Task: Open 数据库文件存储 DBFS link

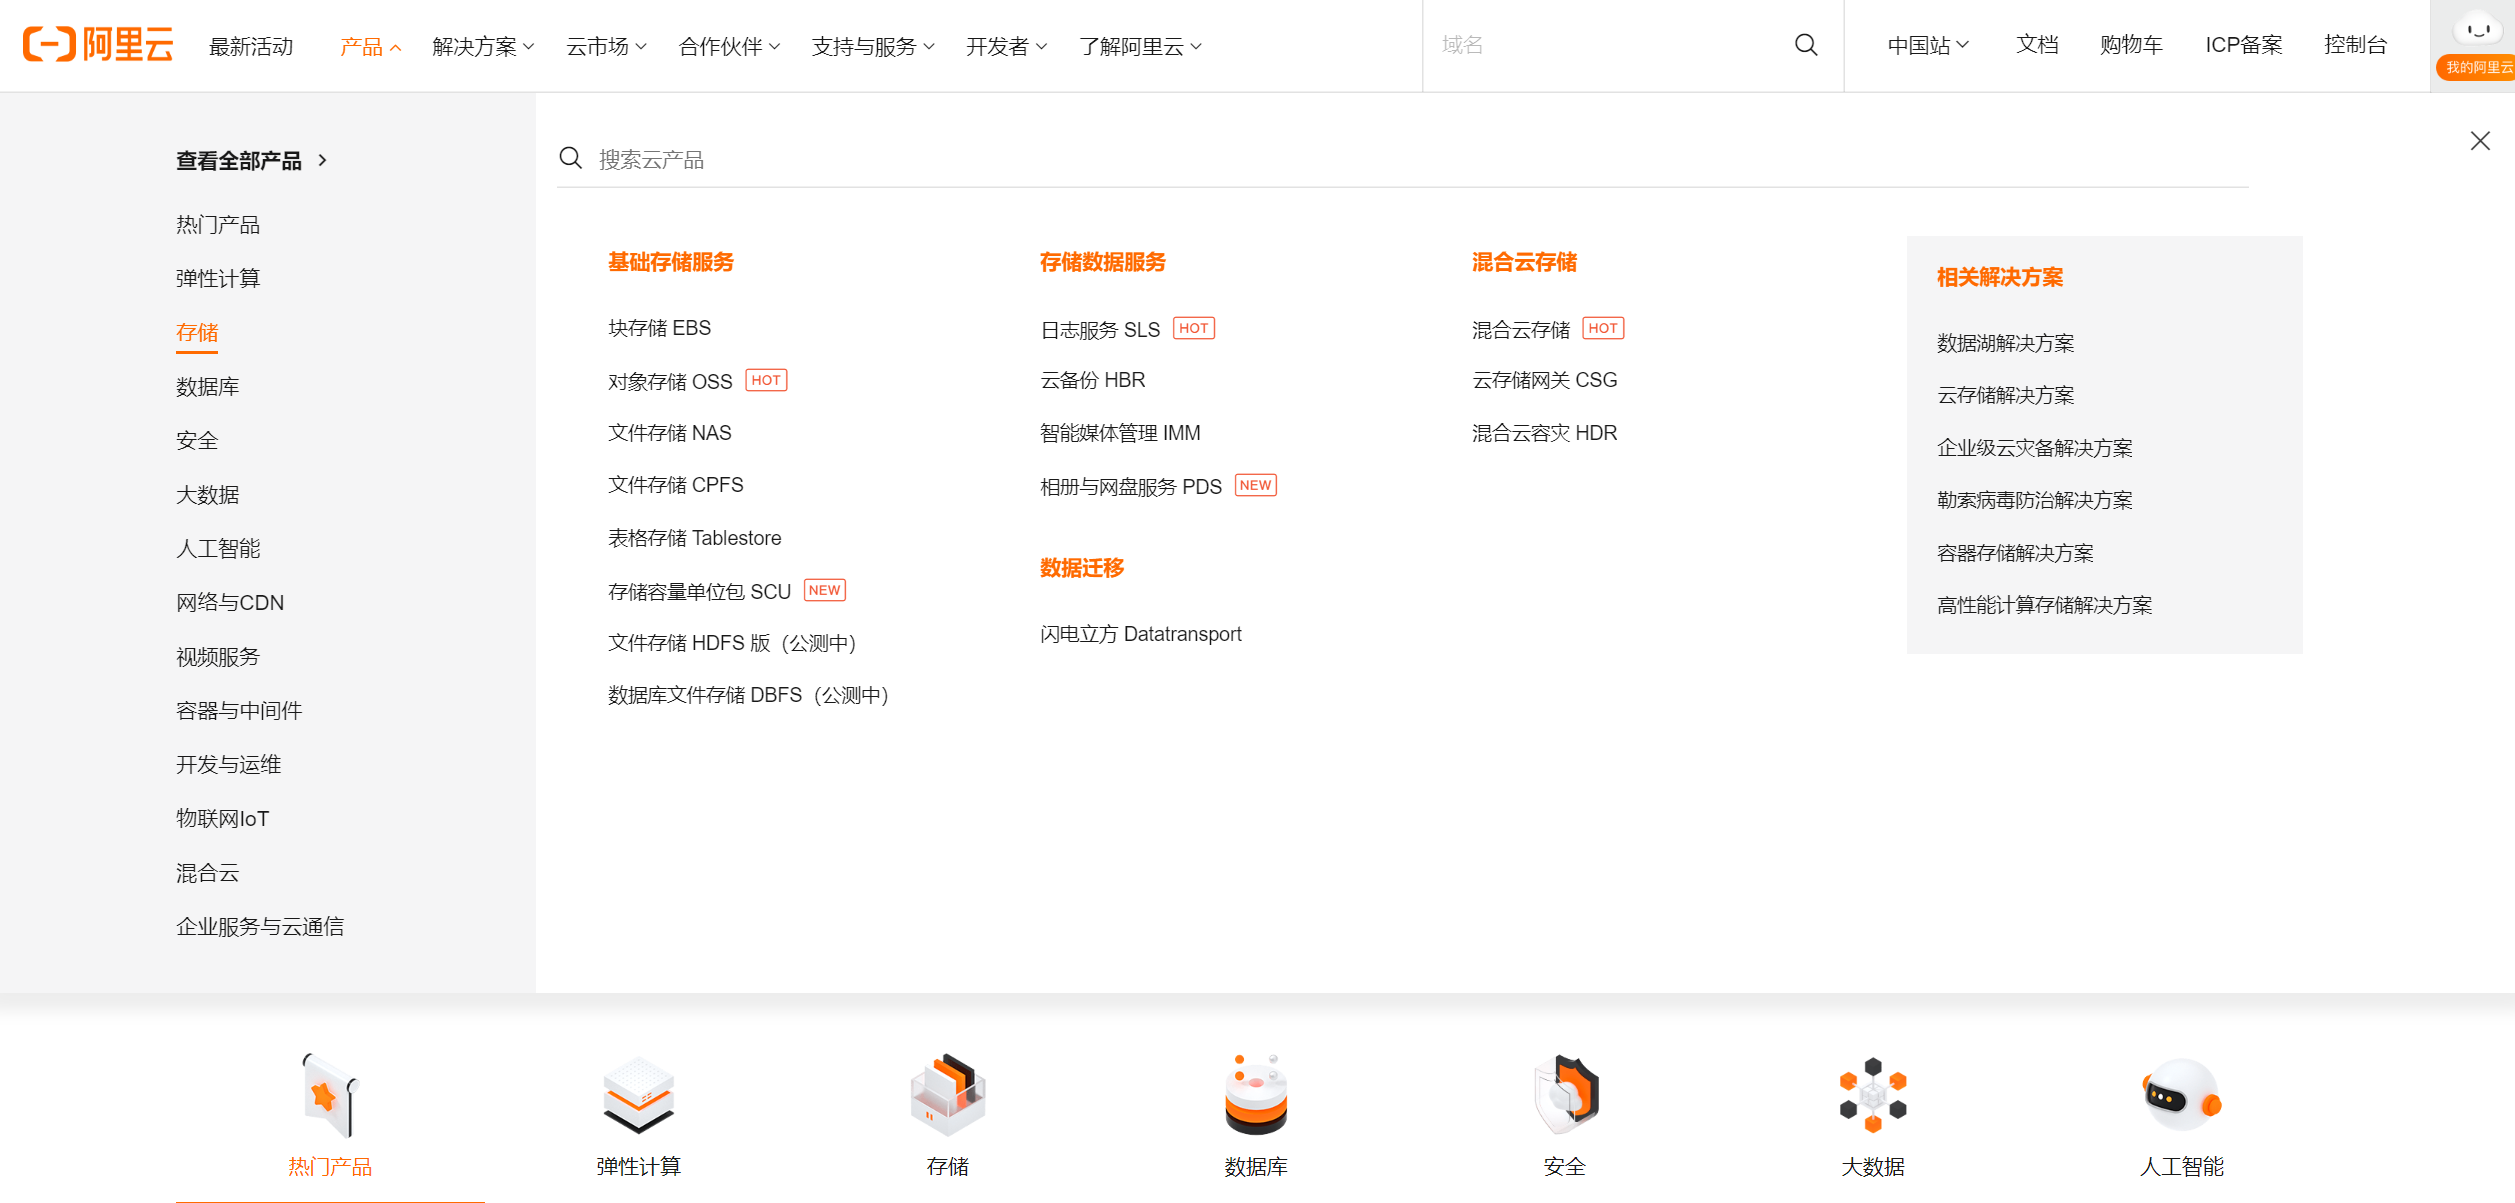Action: pos(751,695)
